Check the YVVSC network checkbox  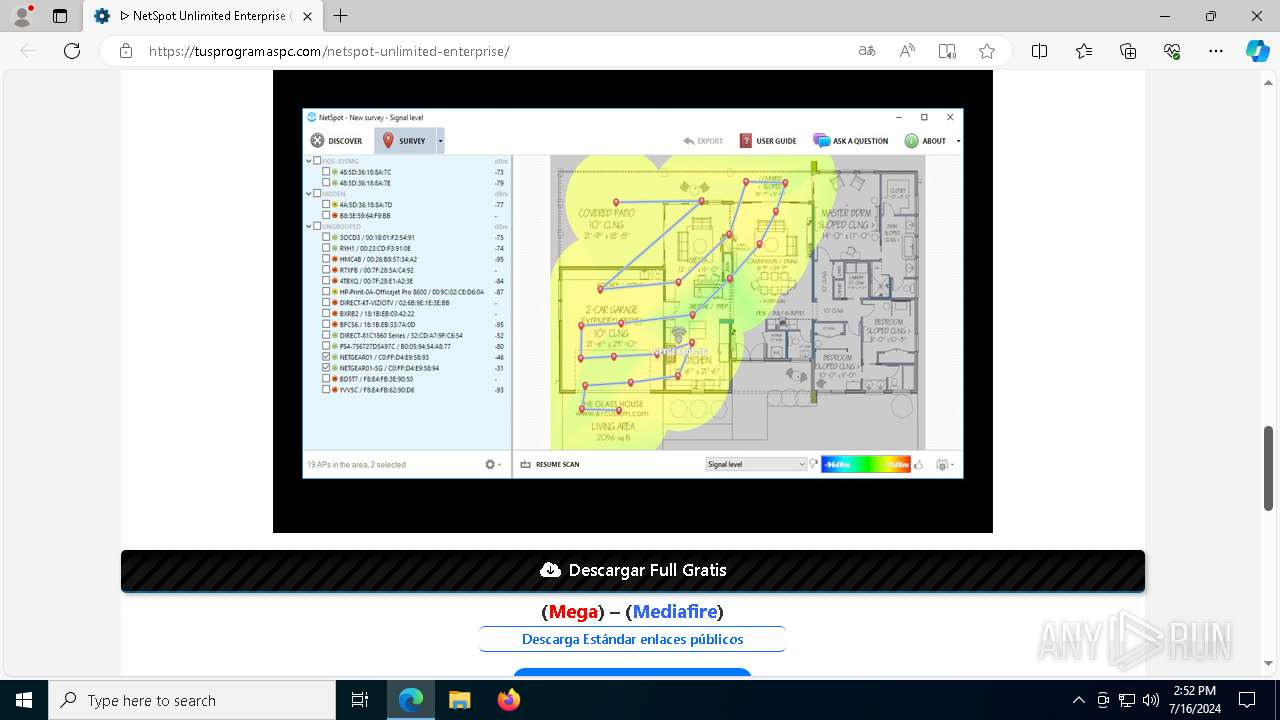(326, 390)
